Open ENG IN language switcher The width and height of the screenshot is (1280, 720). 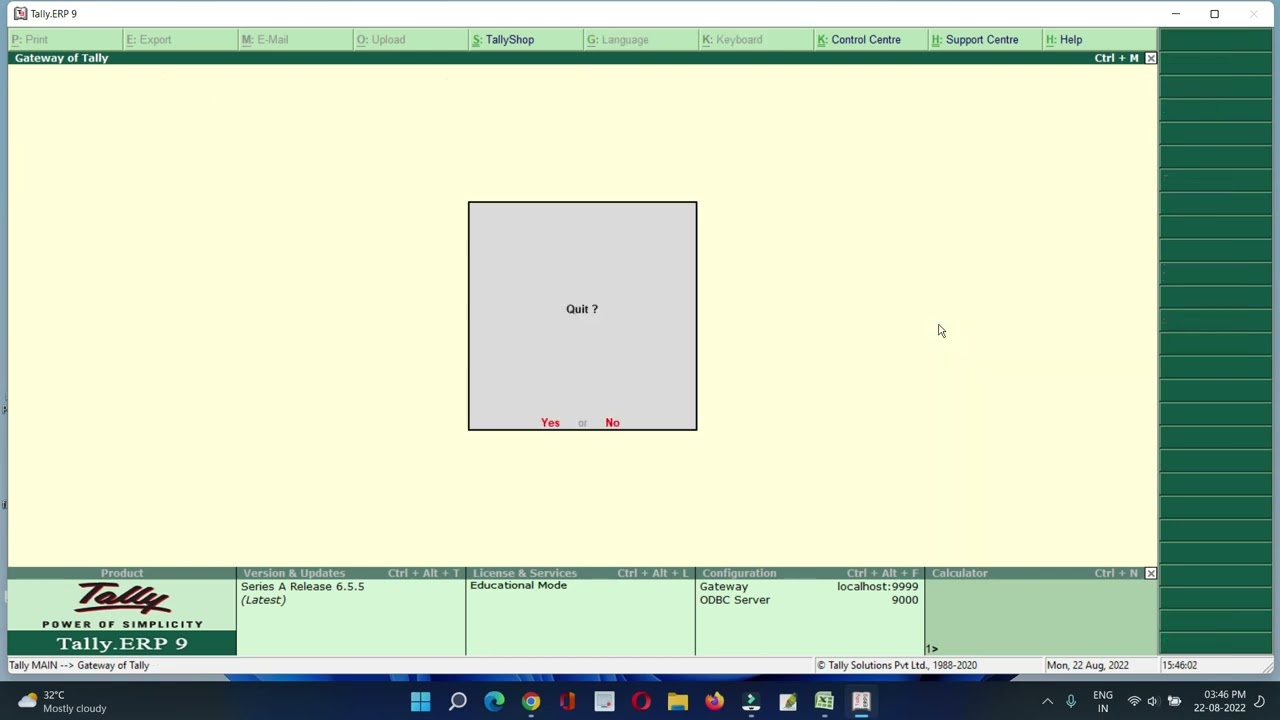1103,702
